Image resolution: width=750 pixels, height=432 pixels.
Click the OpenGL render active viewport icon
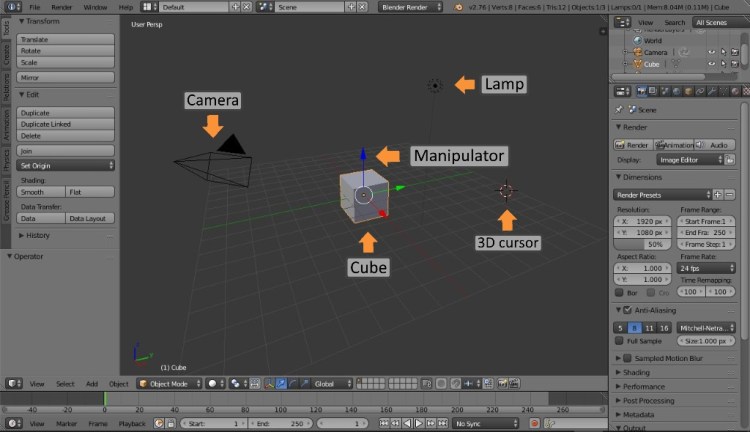coord(502,383)
